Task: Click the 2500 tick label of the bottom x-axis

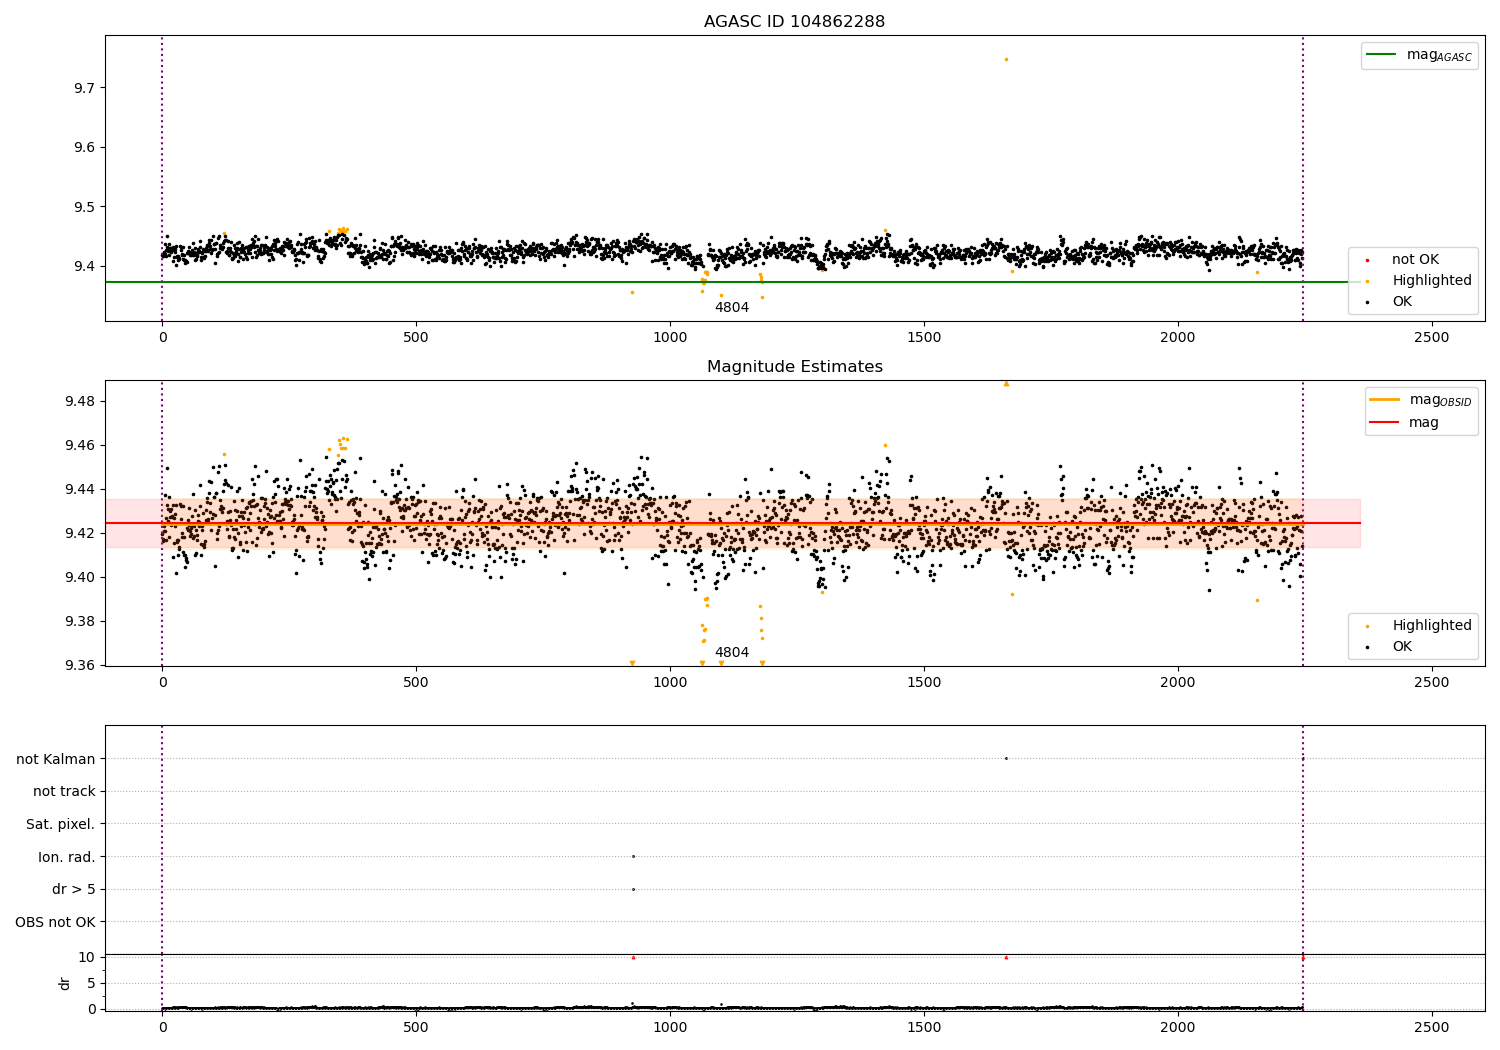Action: tap(1432, 1027)
